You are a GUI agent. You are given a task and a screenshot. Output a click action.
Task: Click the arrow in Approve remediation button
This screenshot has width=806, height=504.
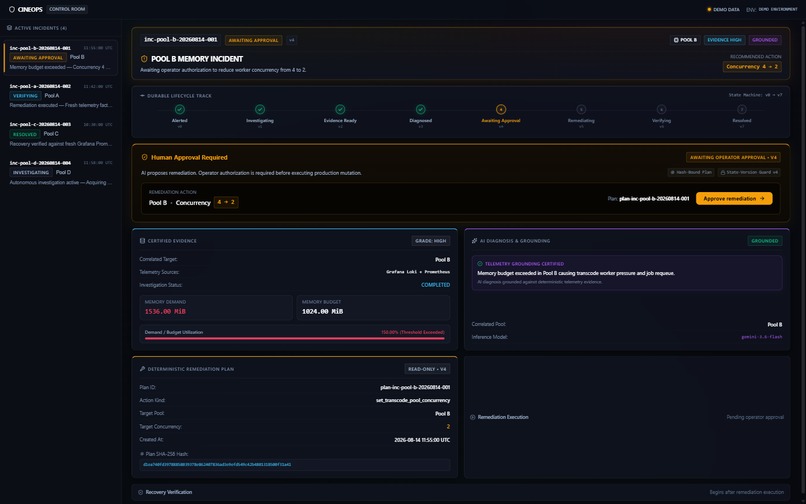click(x=762, y=199)
